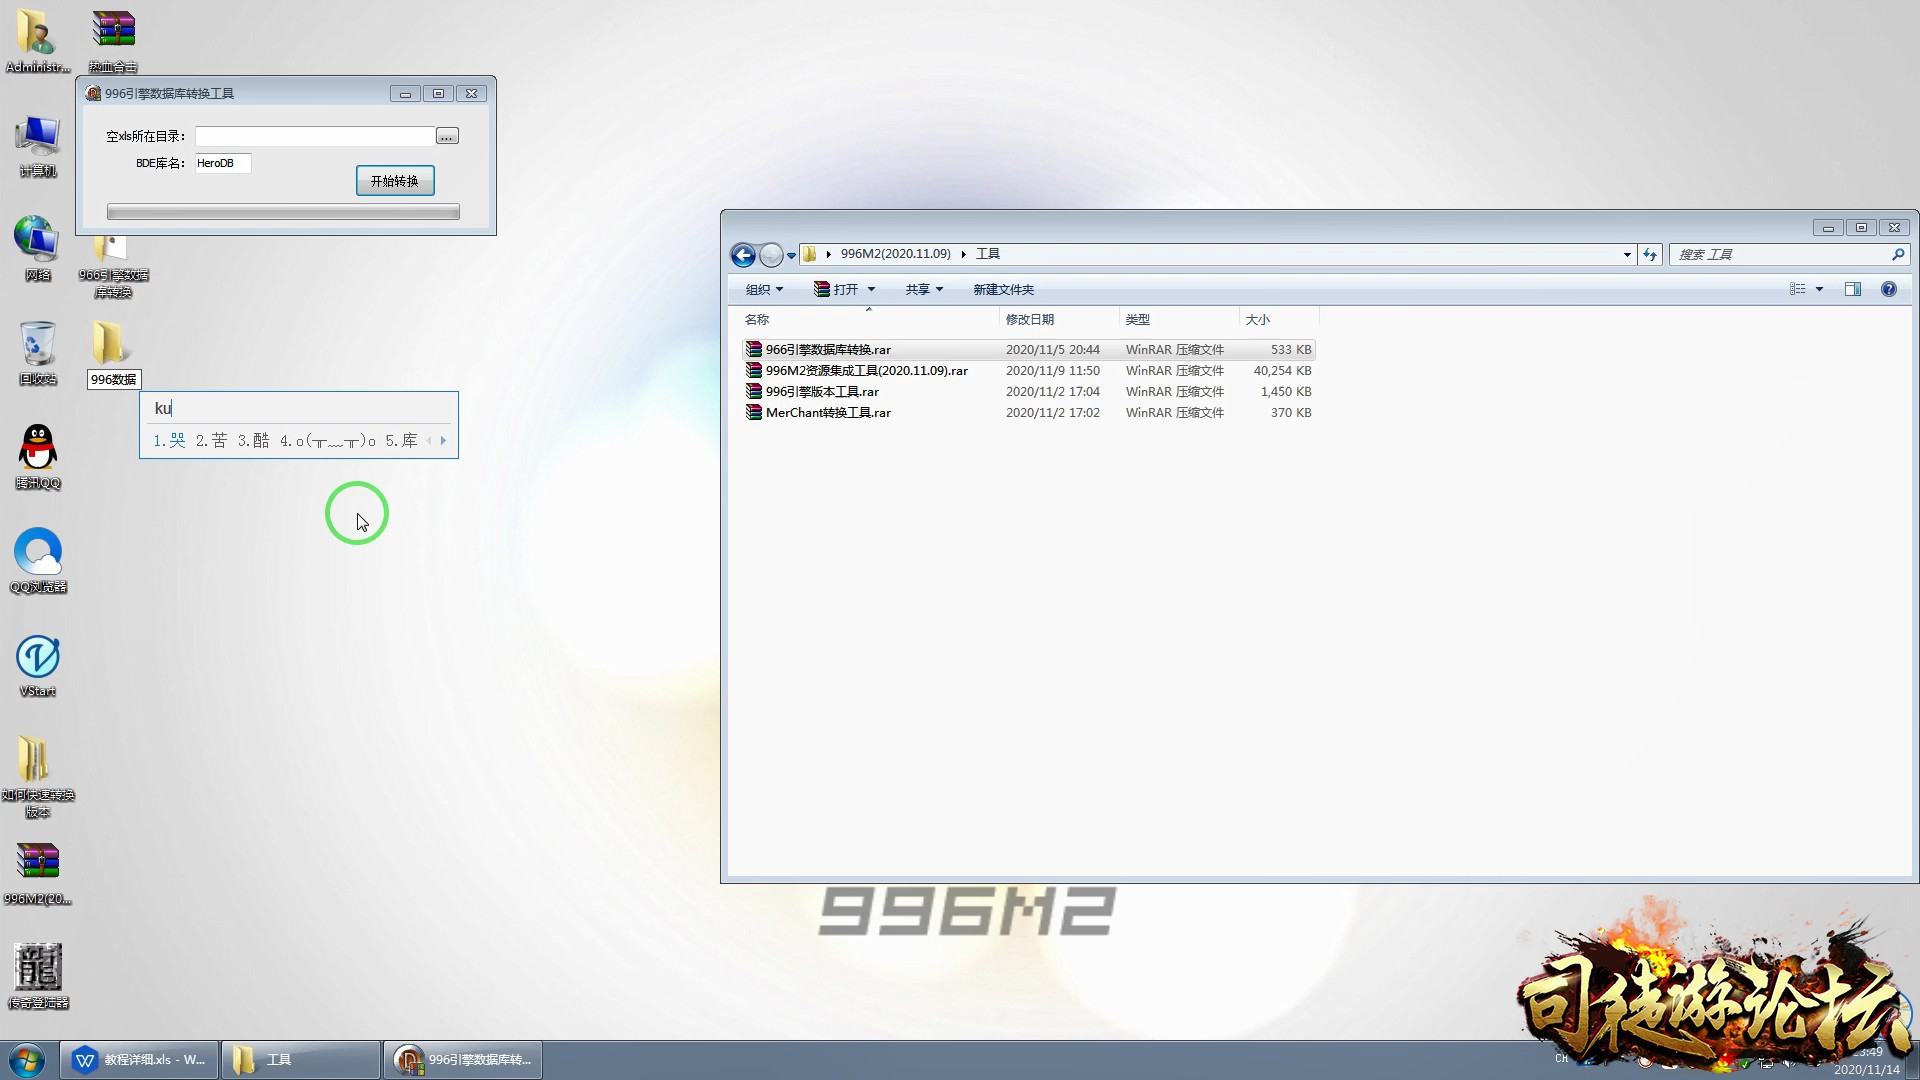This screenshot has width=1920, height=1080.
Task: Go forward in Explorer navigation
Action: (771, 255)
